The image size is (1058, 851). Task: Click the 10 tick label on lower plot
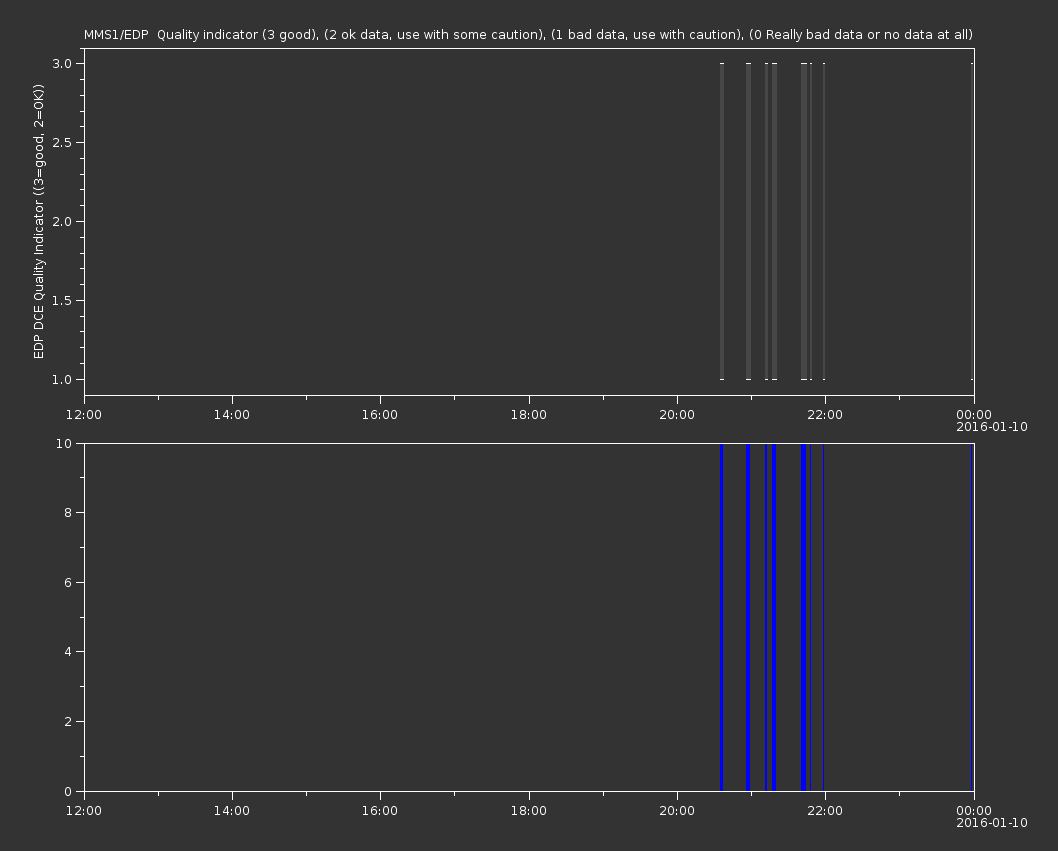pyautogui.click(x=64, y=443)
